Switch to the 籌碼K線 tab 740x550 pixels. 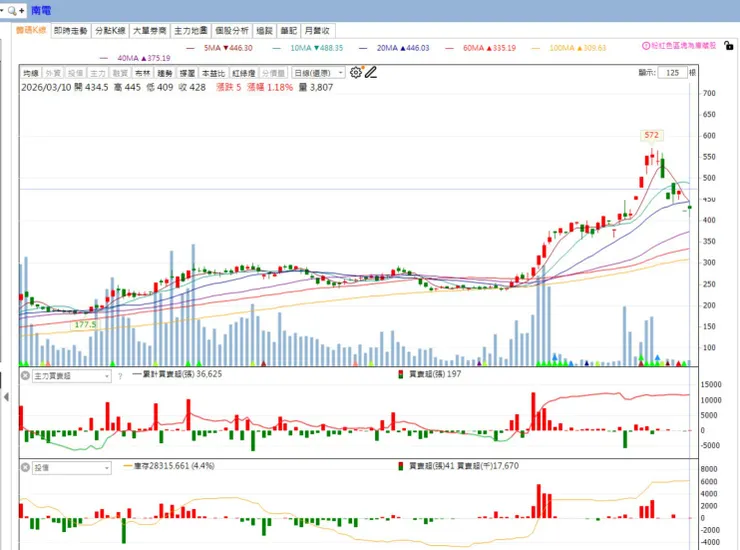[31, 30]
